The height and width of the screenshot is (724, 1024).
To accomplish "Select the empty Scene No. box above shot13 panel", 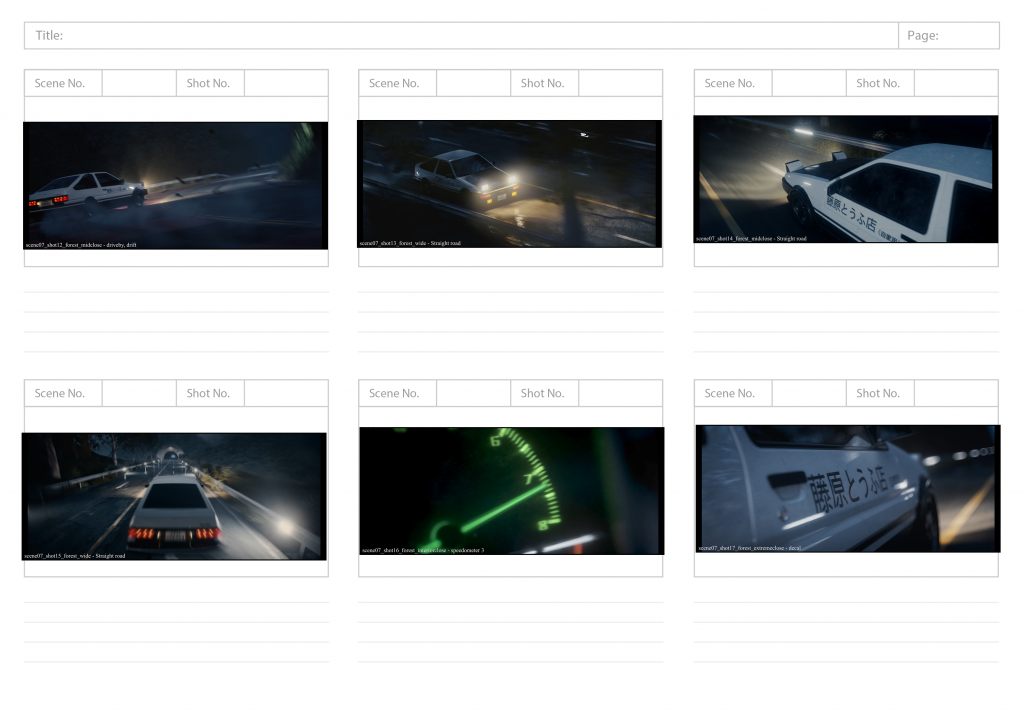I will point(473,83).
